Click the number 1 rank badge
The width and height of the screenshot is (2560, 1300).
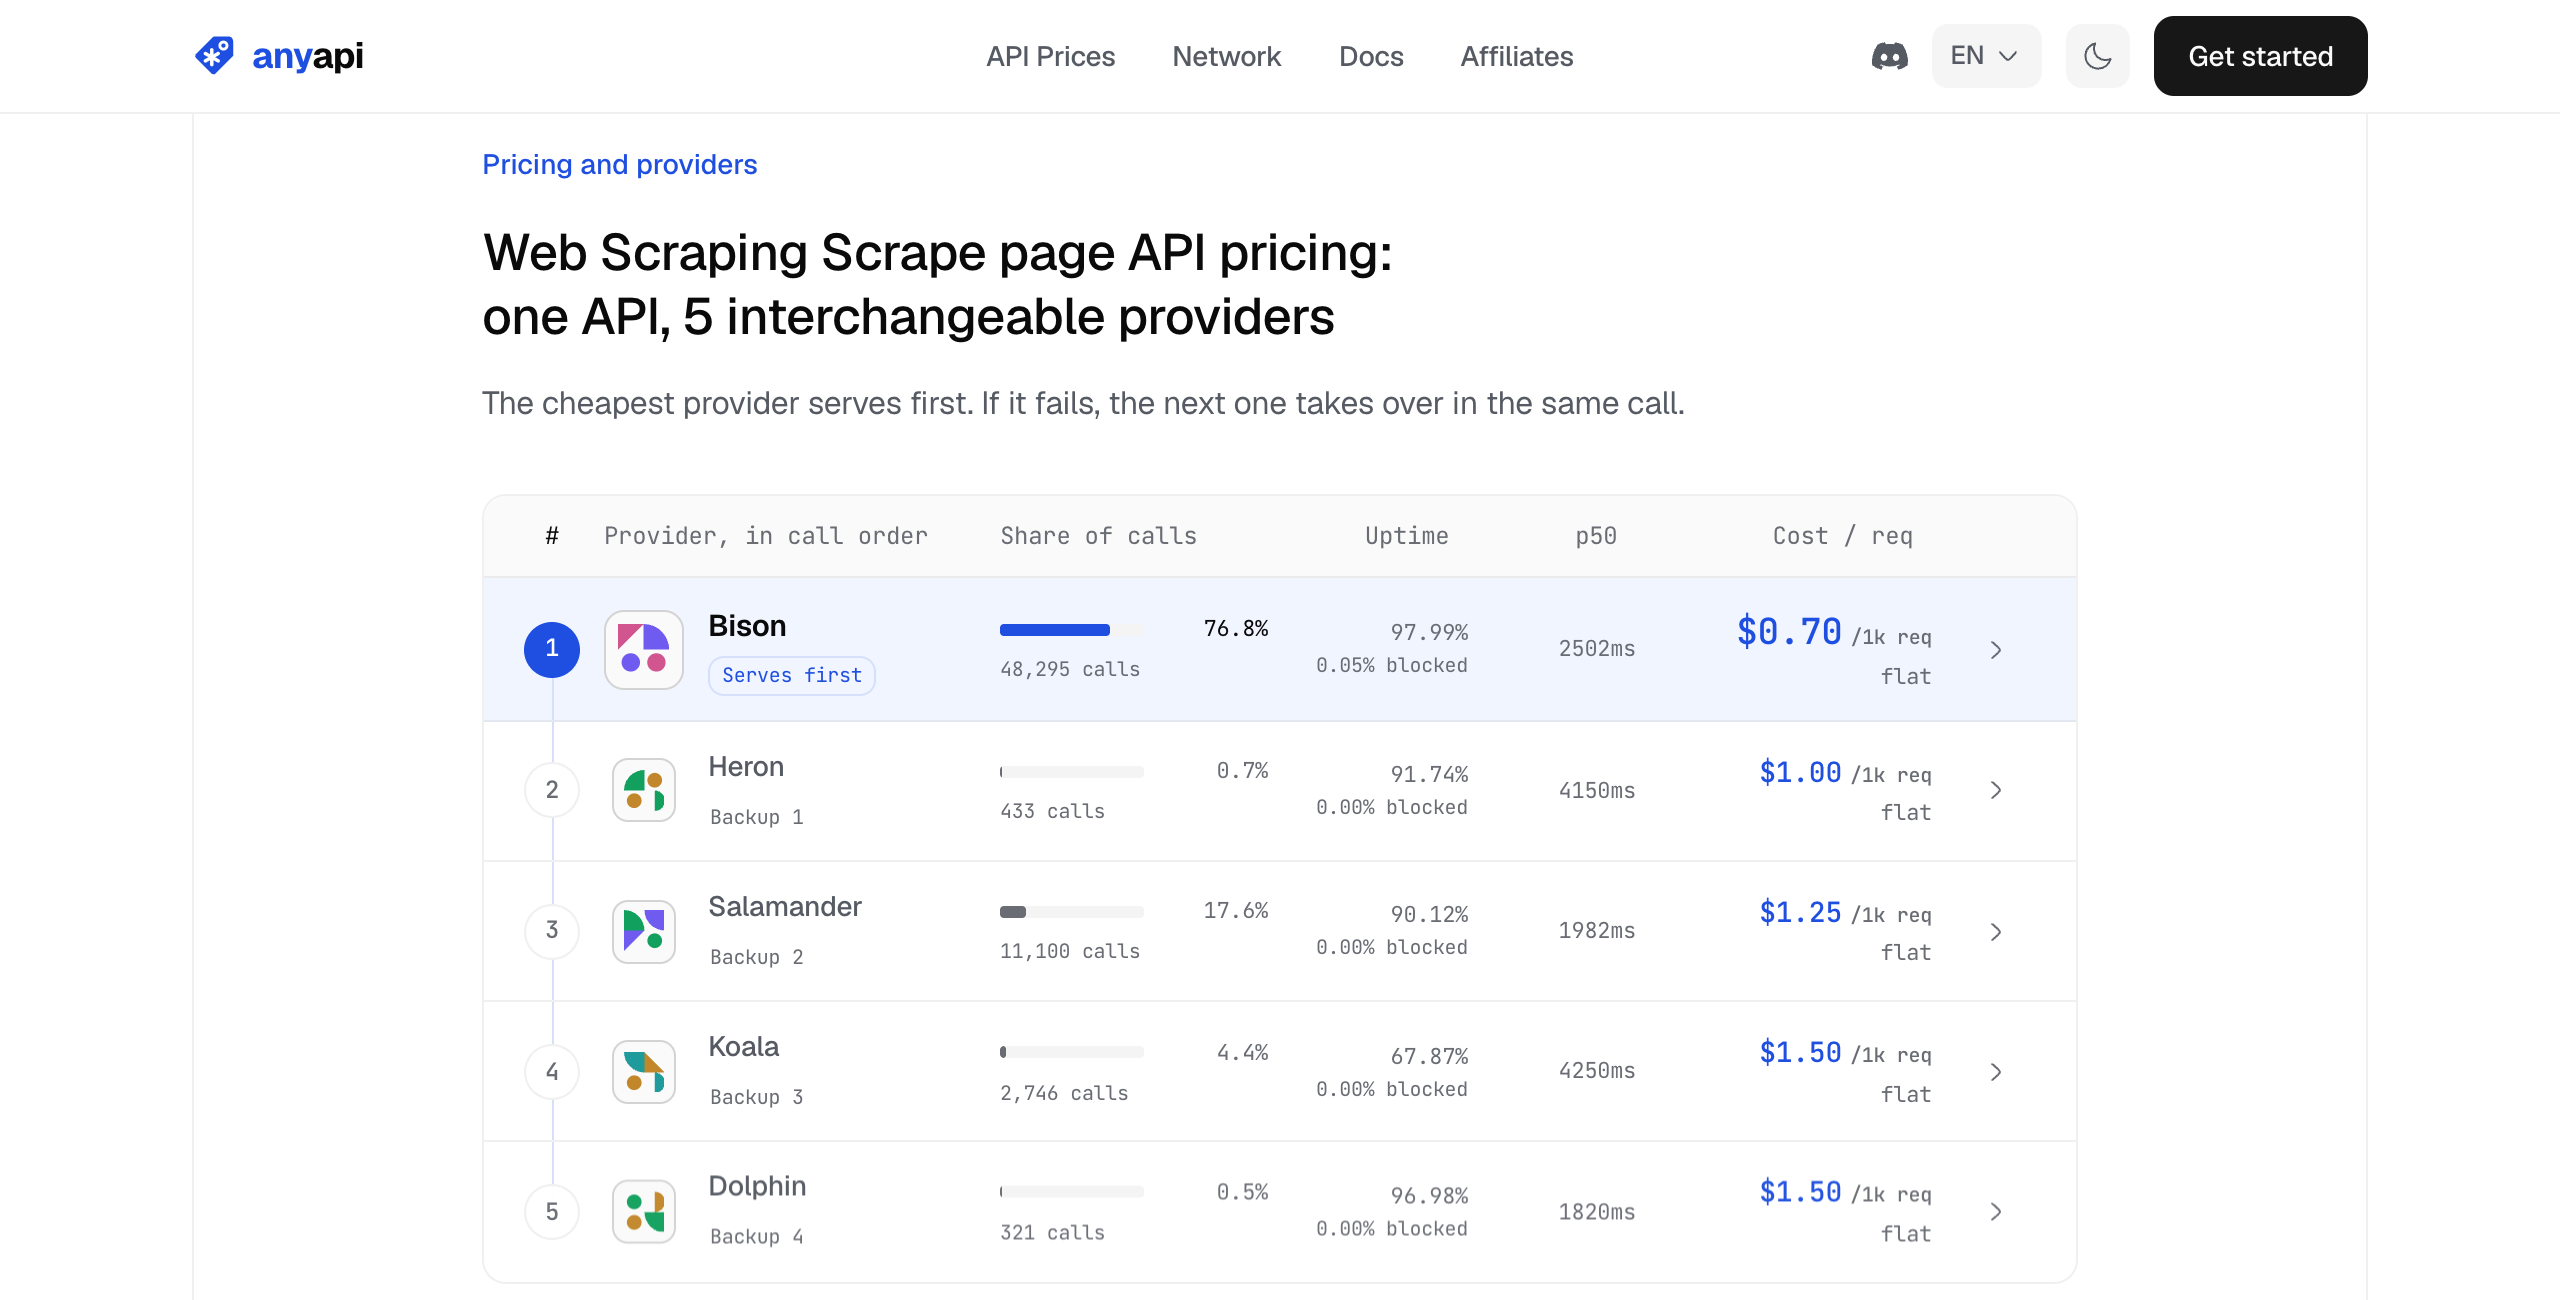point(552,649)
